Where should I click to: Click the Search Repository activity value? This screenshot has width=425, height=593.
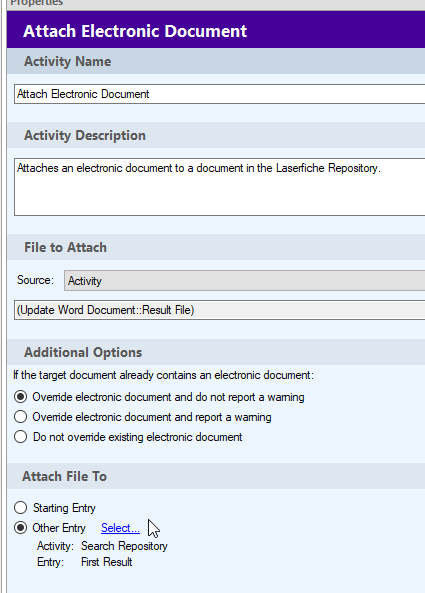click(124, 546)
